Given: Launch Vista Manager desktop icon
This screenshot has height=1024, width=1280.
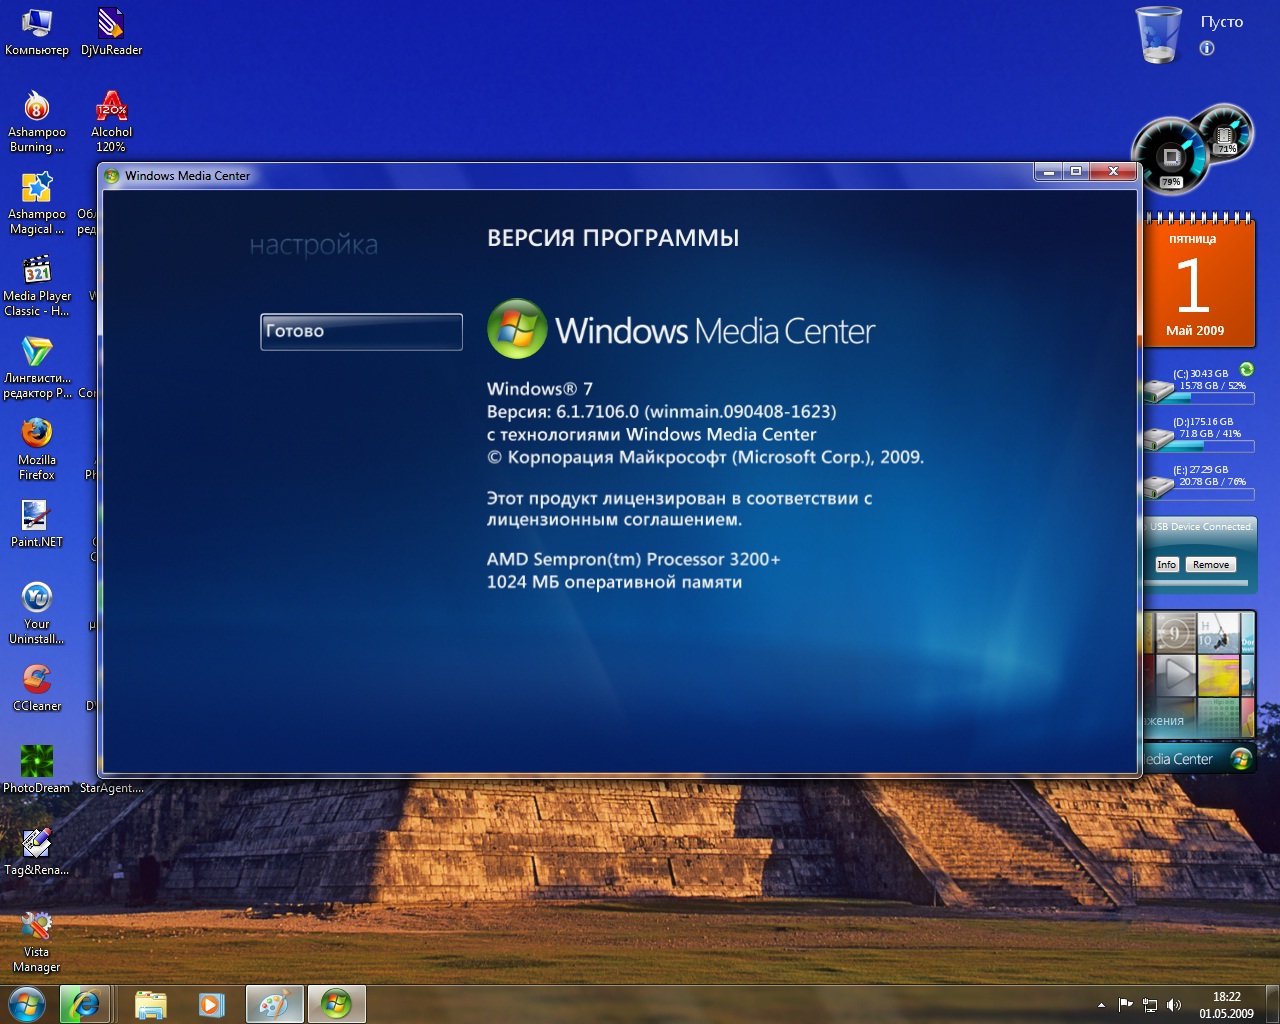Looking at the screenshot, I should [37, 941].
